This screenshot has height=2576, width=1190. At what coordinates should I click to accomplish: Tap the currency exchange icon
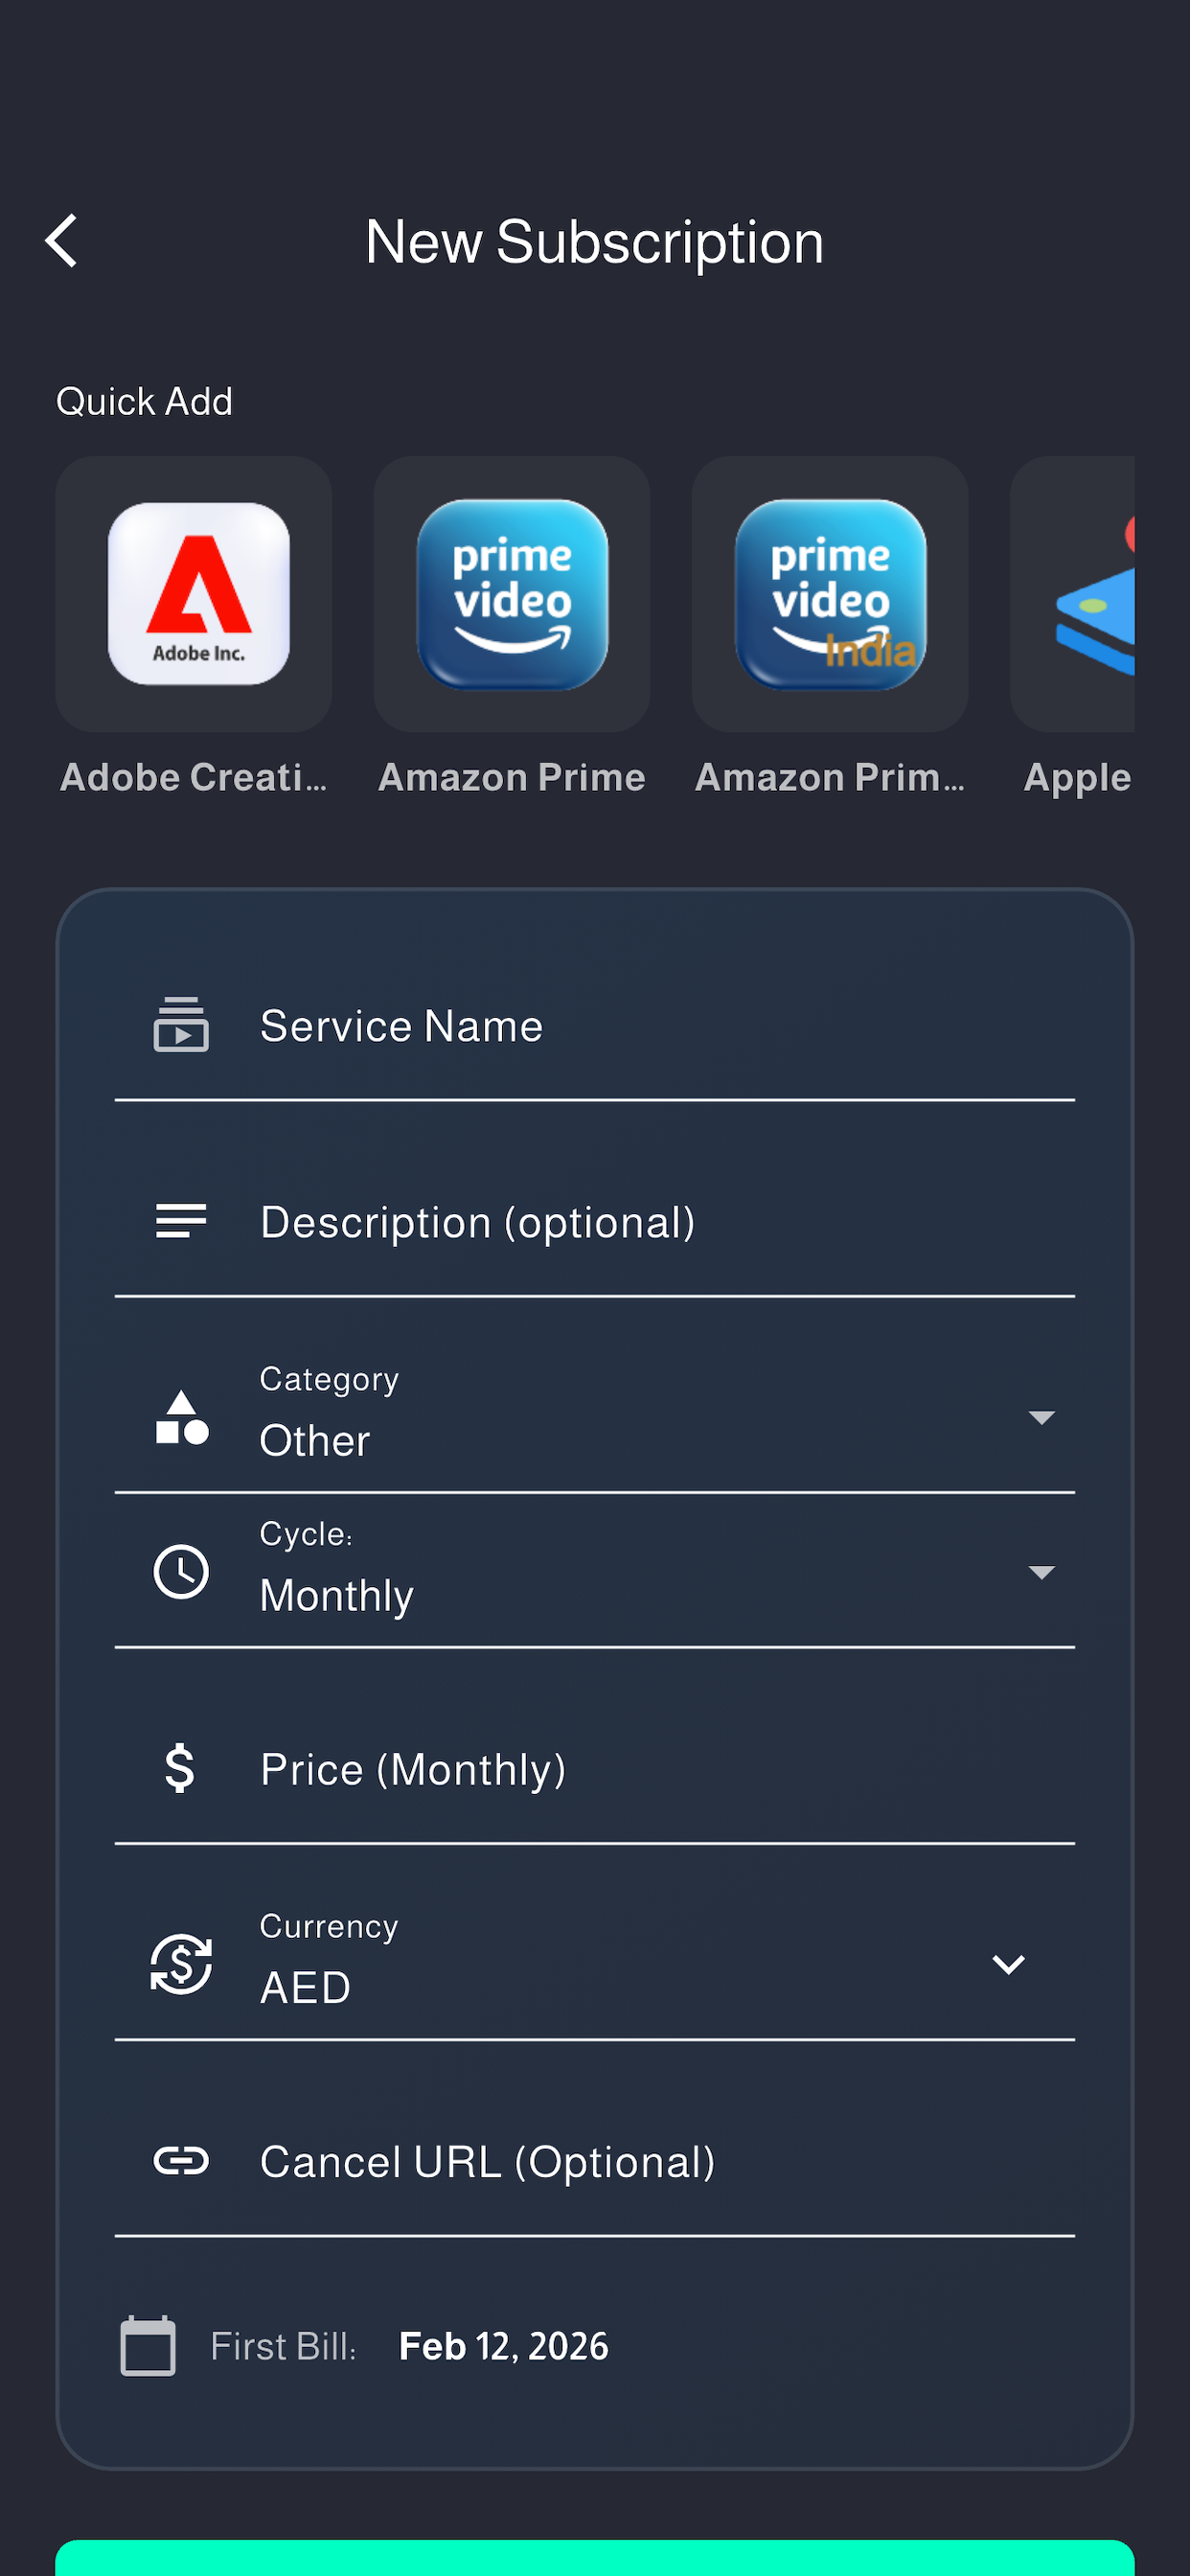click(x=181, y=1963)
